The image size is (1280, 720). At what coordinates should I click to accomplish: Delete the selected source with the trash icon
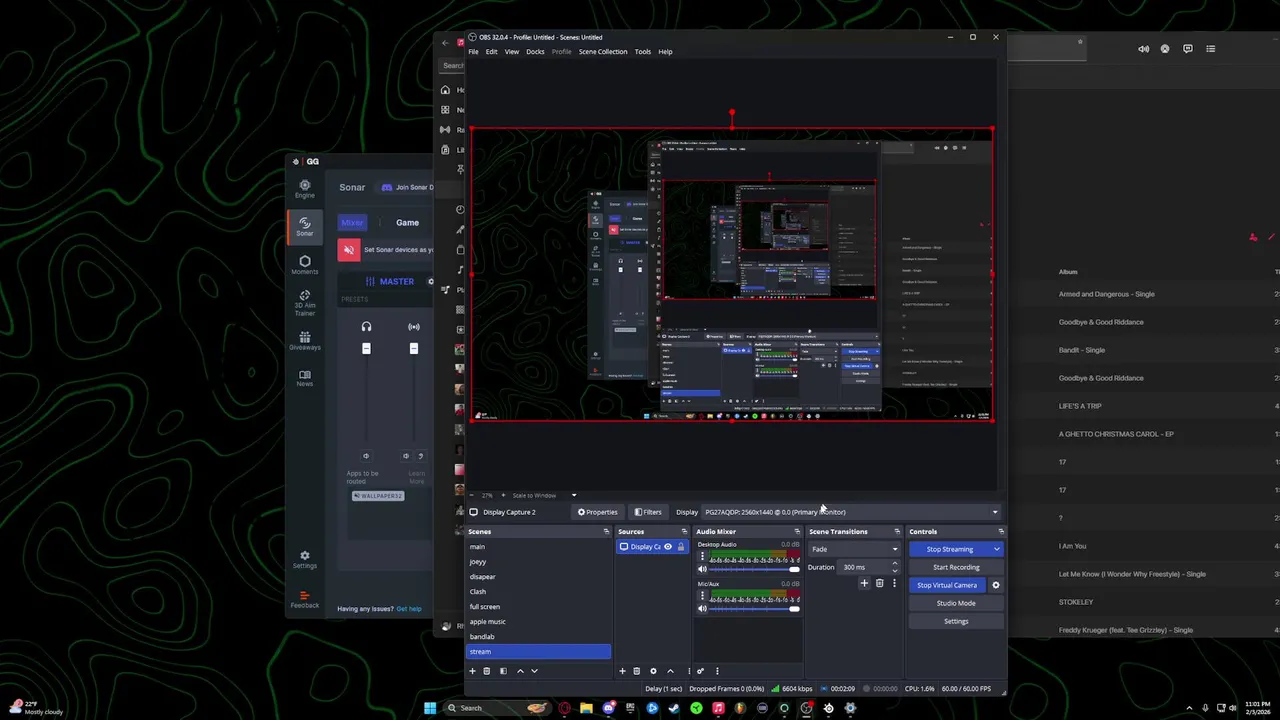(636, 671)
